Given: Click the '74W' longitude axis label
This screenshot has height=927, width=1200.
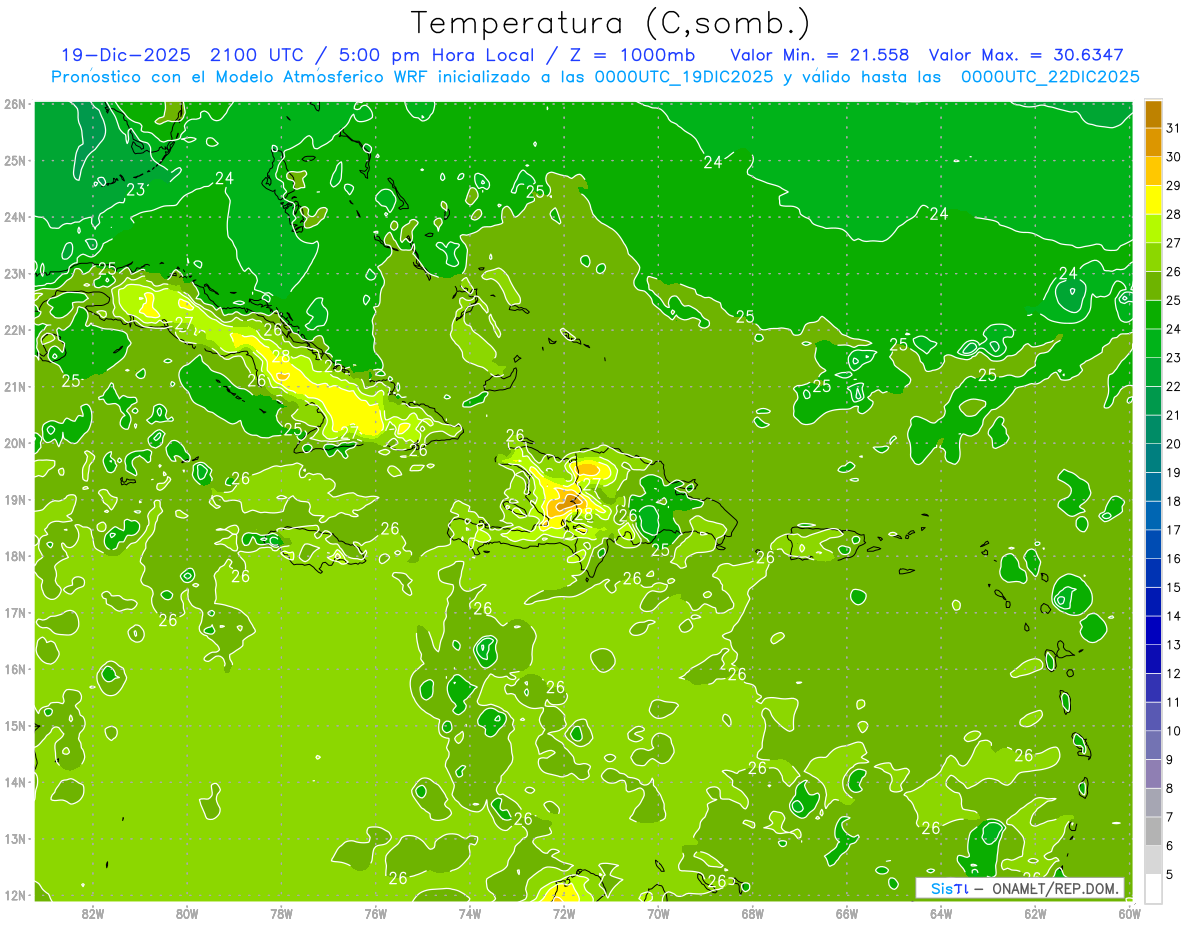Looking at the screenshot, I should [470, 913].
